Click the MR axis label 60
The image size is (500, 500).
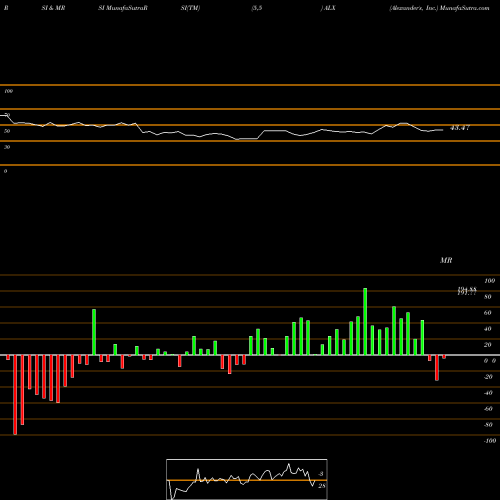[x=488, y=313]
